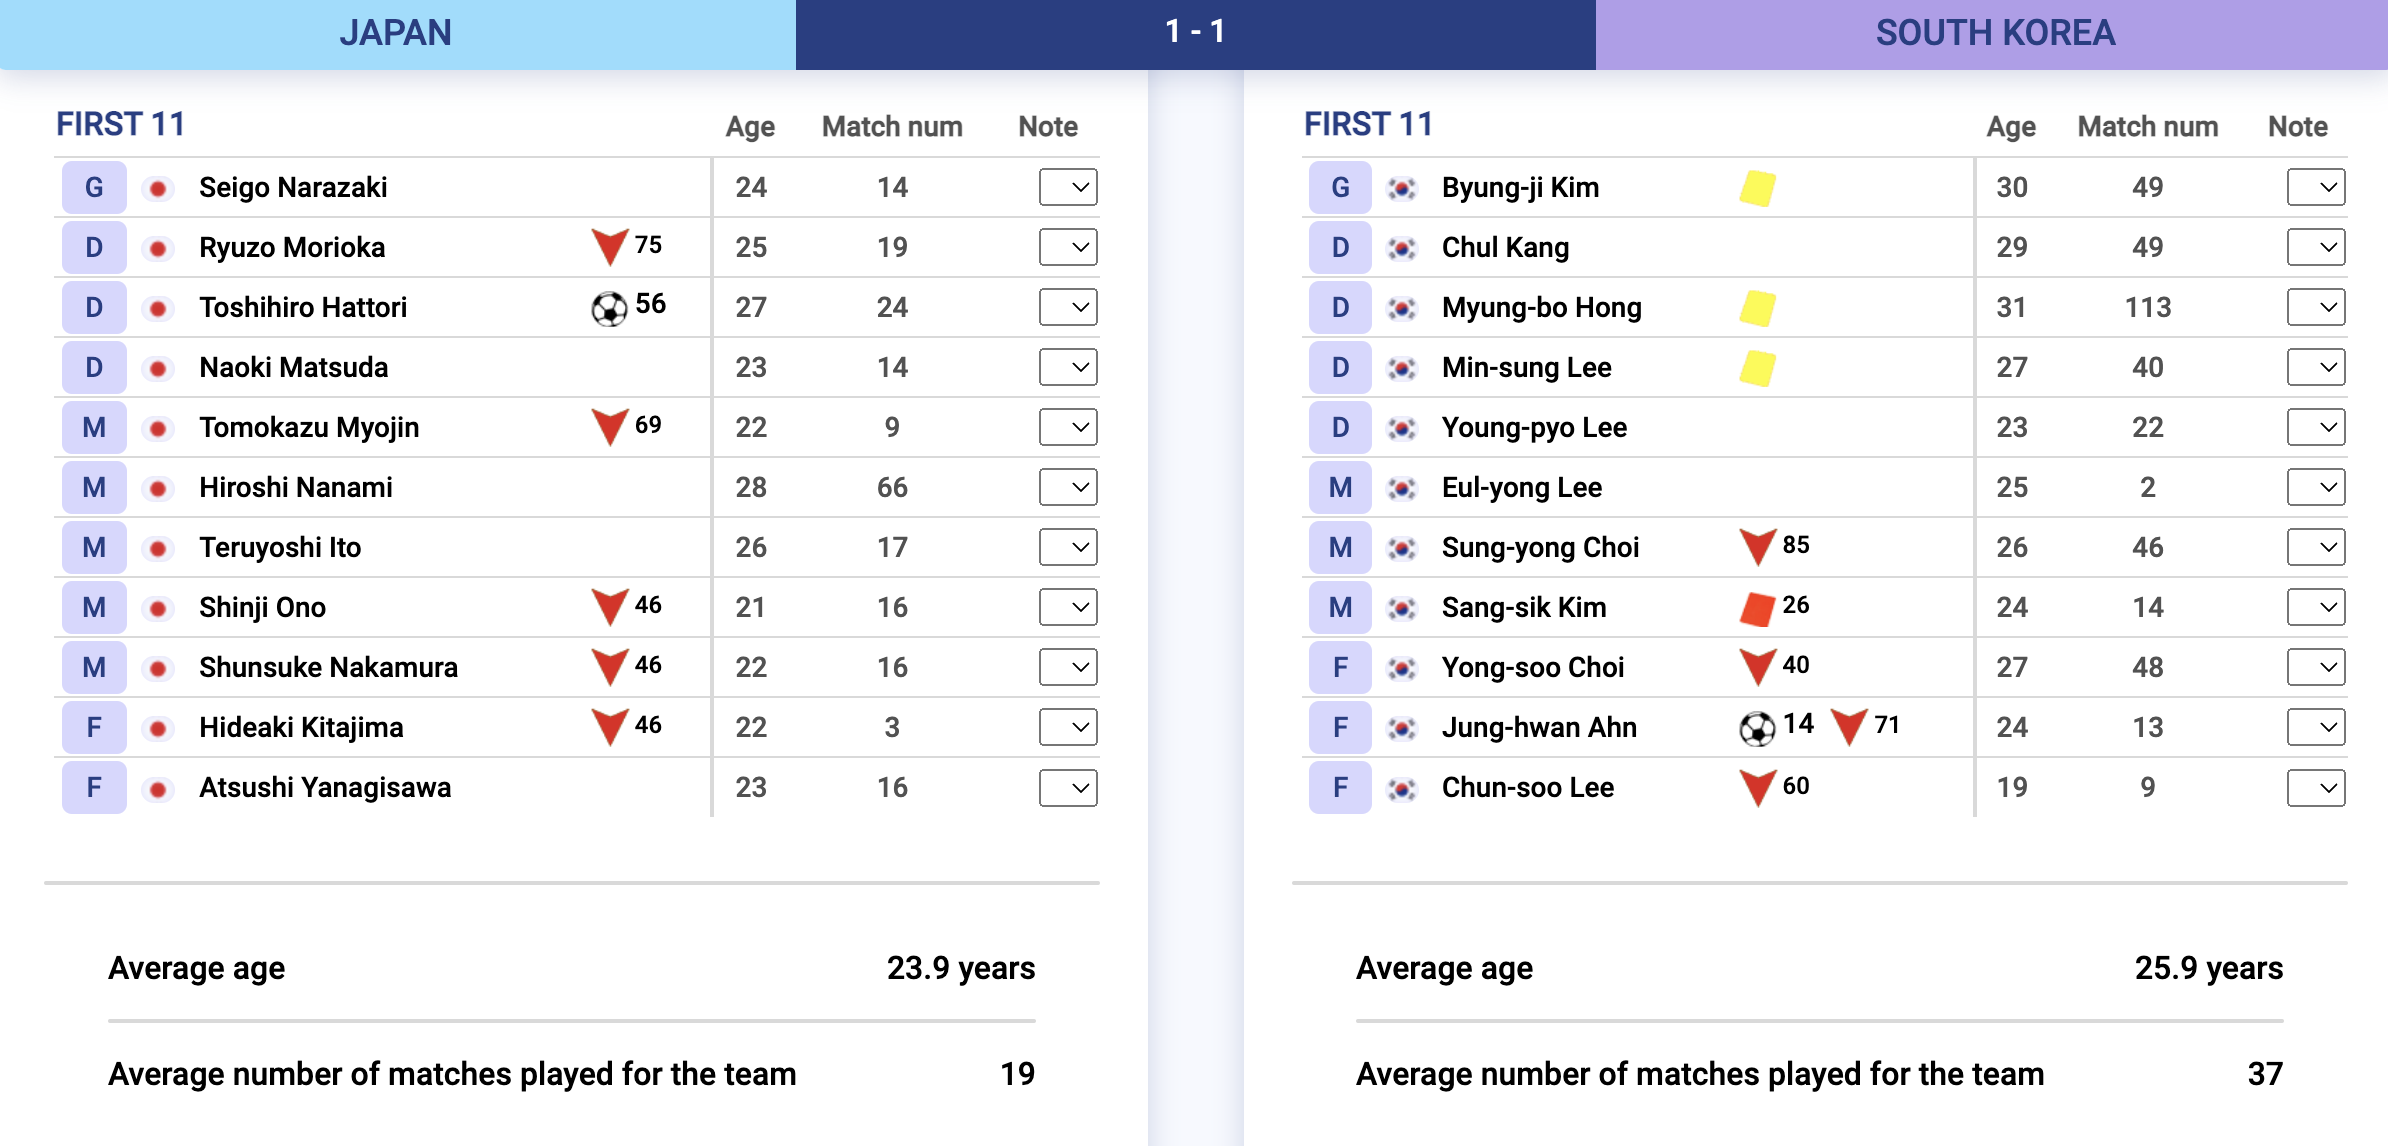Switch to the JAPAN tab

[x=397, y=32]
